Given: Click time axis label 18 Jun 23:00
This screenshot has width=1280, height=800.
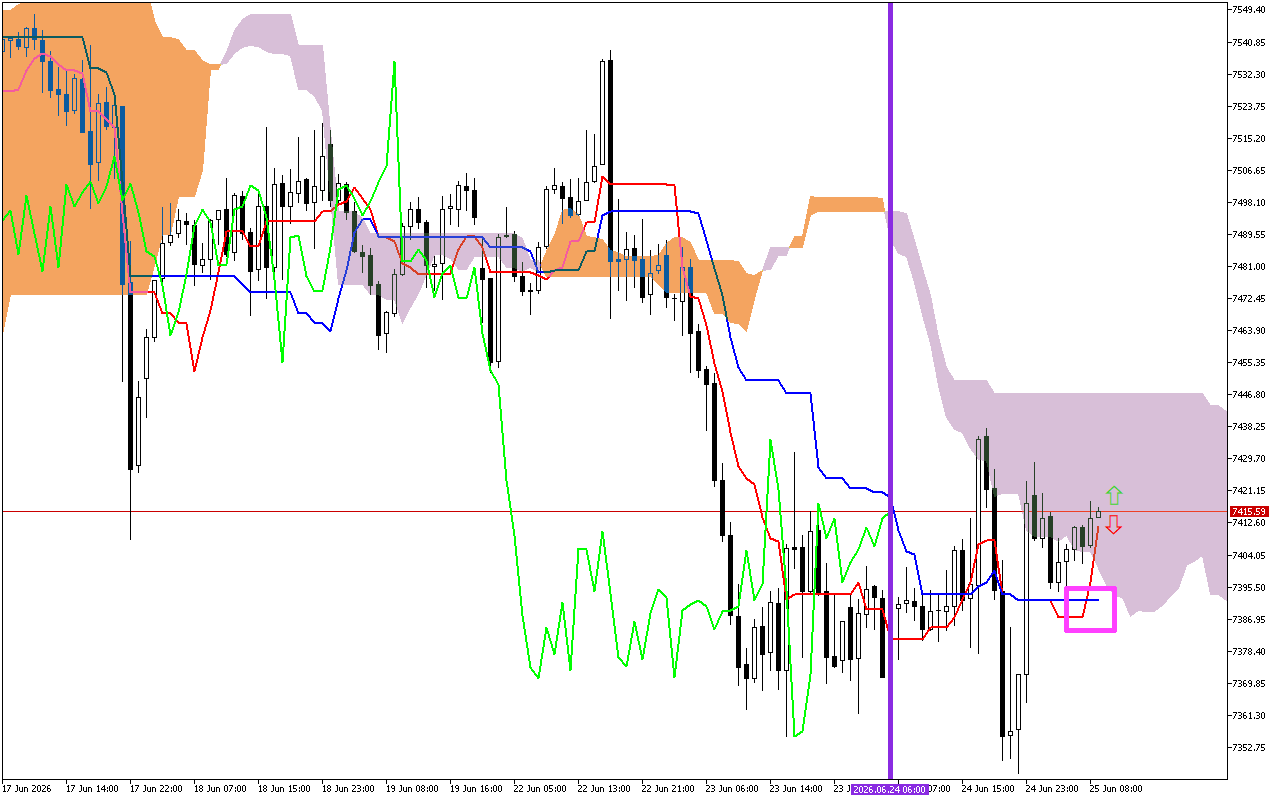Looking at the screenshot, I should point(349,789).
